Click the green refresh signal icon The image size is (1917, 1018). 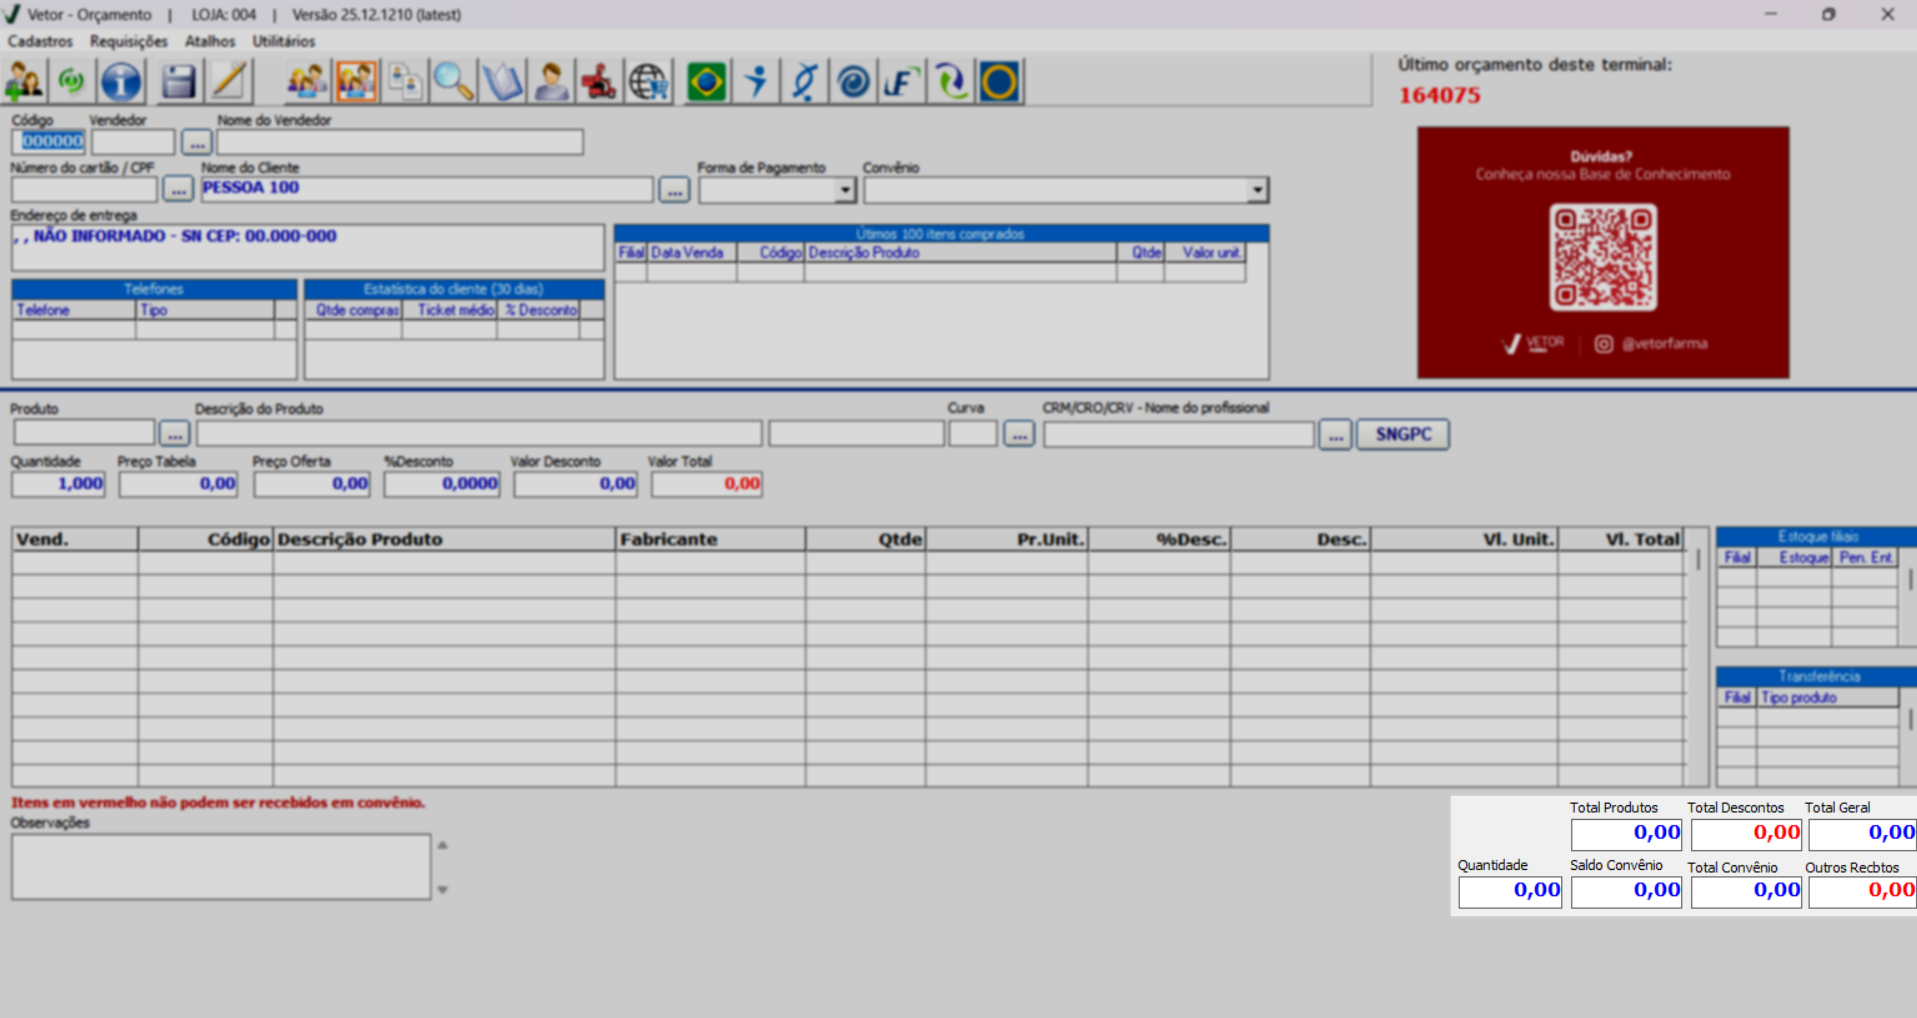(x=72, y=81)
